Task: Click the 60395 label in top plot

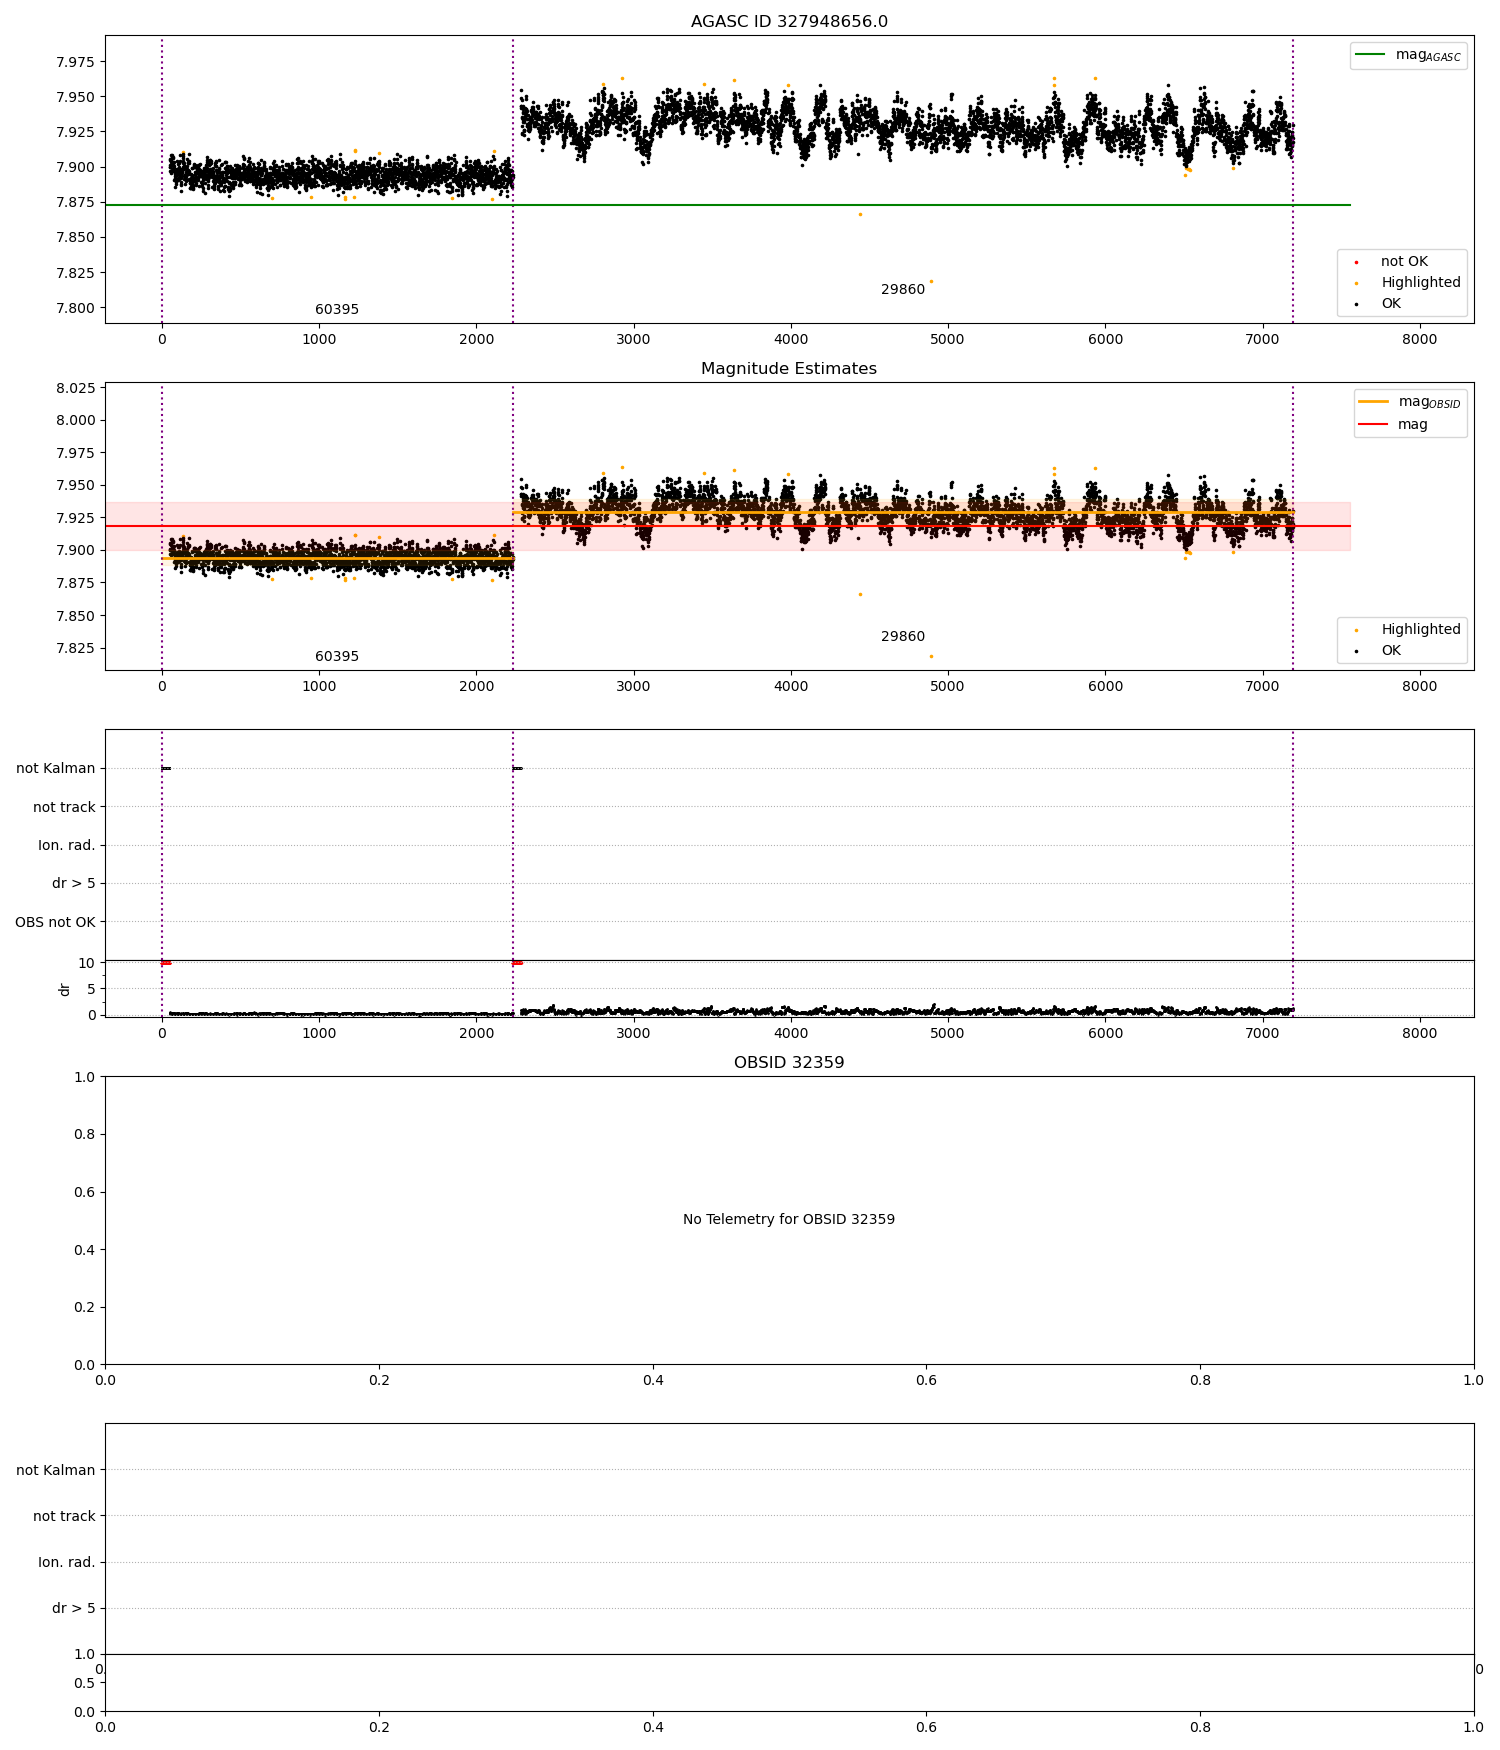Action: click(337, 310)
